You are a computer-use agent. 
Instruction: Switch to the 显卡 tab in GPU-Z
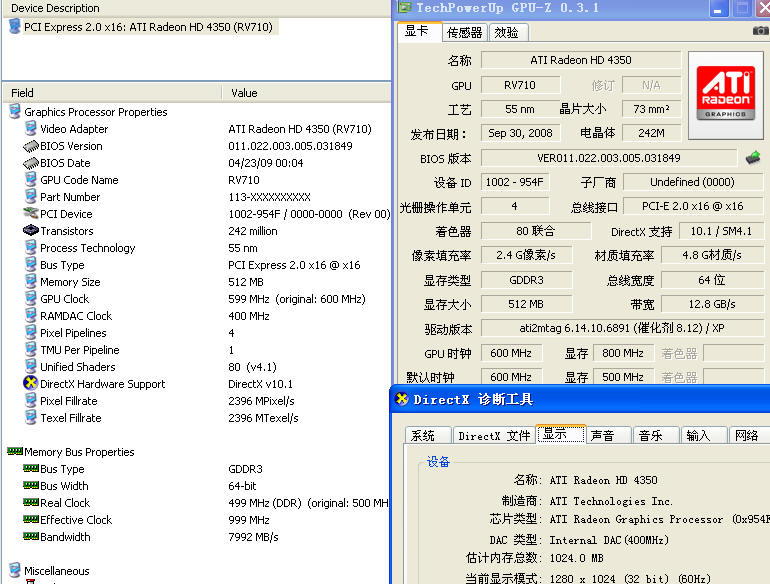pyautogui.click(x=418, y=31)
